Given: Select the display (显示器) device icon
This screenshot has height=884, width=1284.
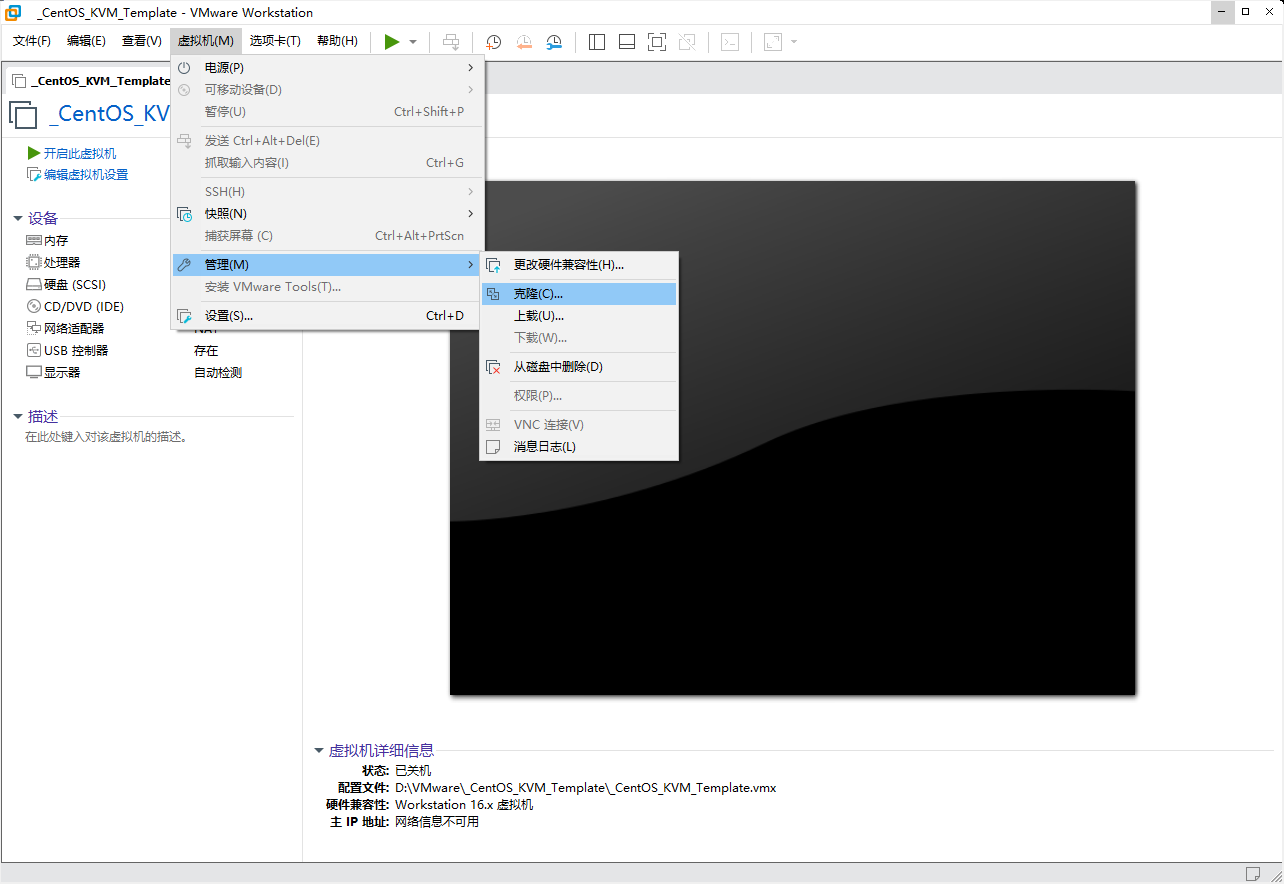Looking at the screenshot, I should pyautogui.click(x=34, y=372).
